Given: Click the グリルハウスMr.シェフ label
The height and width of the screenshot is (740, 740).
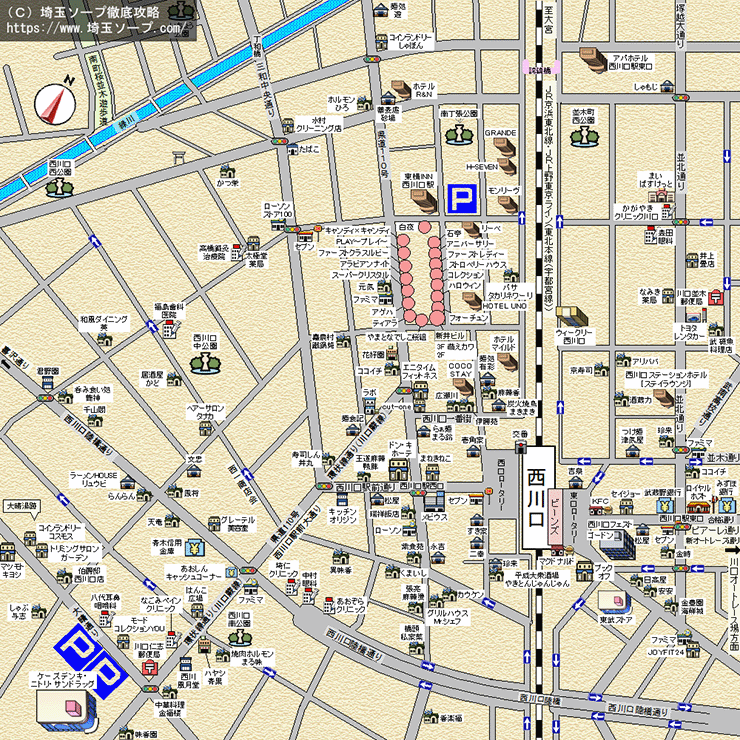Looking at the screenshot, I should 447,617.
